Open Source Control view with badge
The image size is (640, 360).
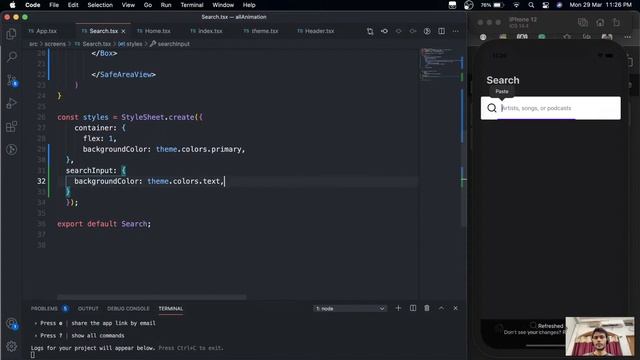(x=11, y=80)
